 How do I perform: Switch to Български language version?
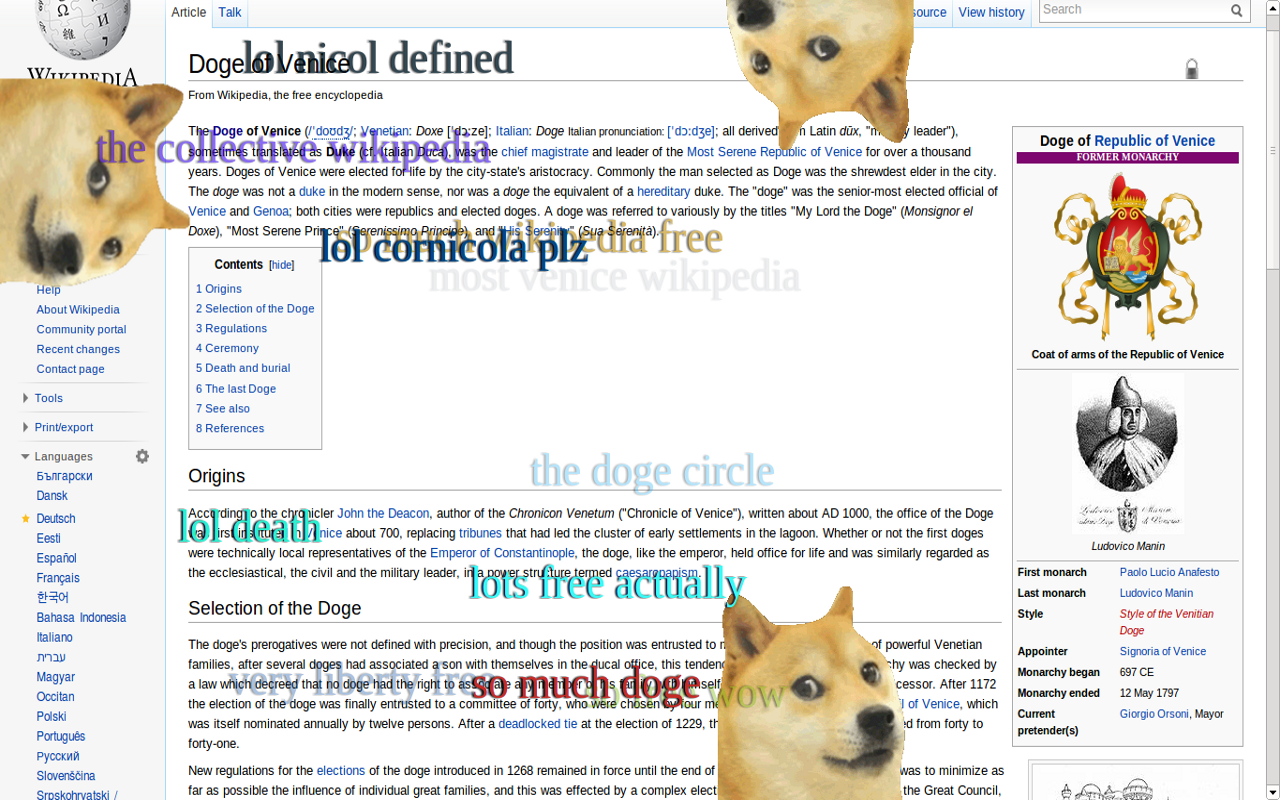(x=64, y=476)
